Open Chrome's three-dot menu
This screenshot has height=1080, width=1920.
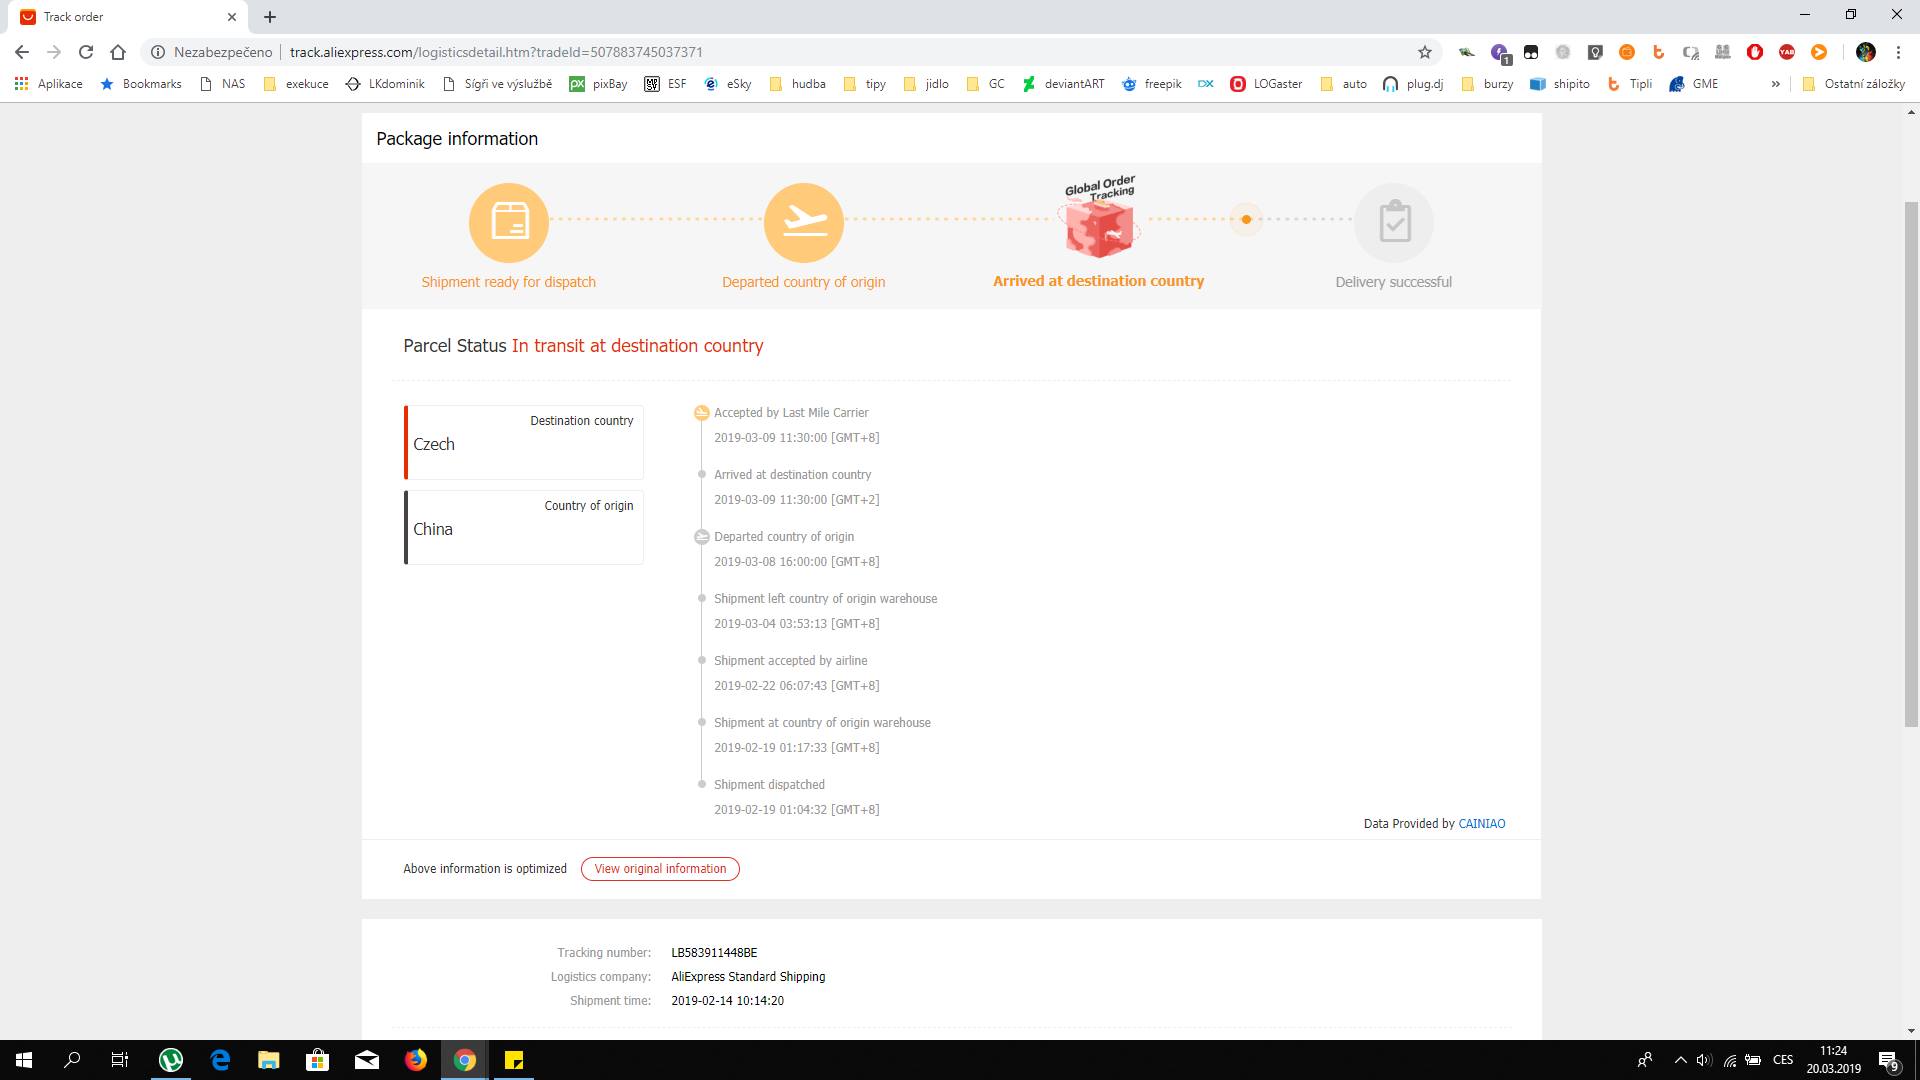[1898, 52]
